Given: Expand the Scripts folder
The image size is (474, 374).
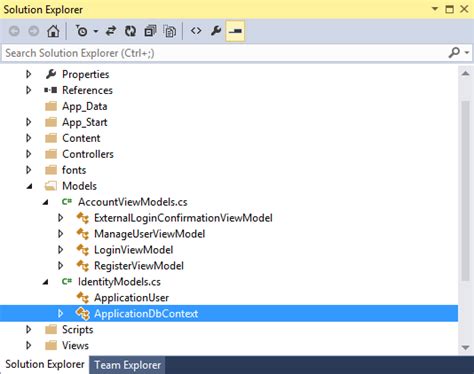Looking at the screenshot, I should click(x=29, y=329).
